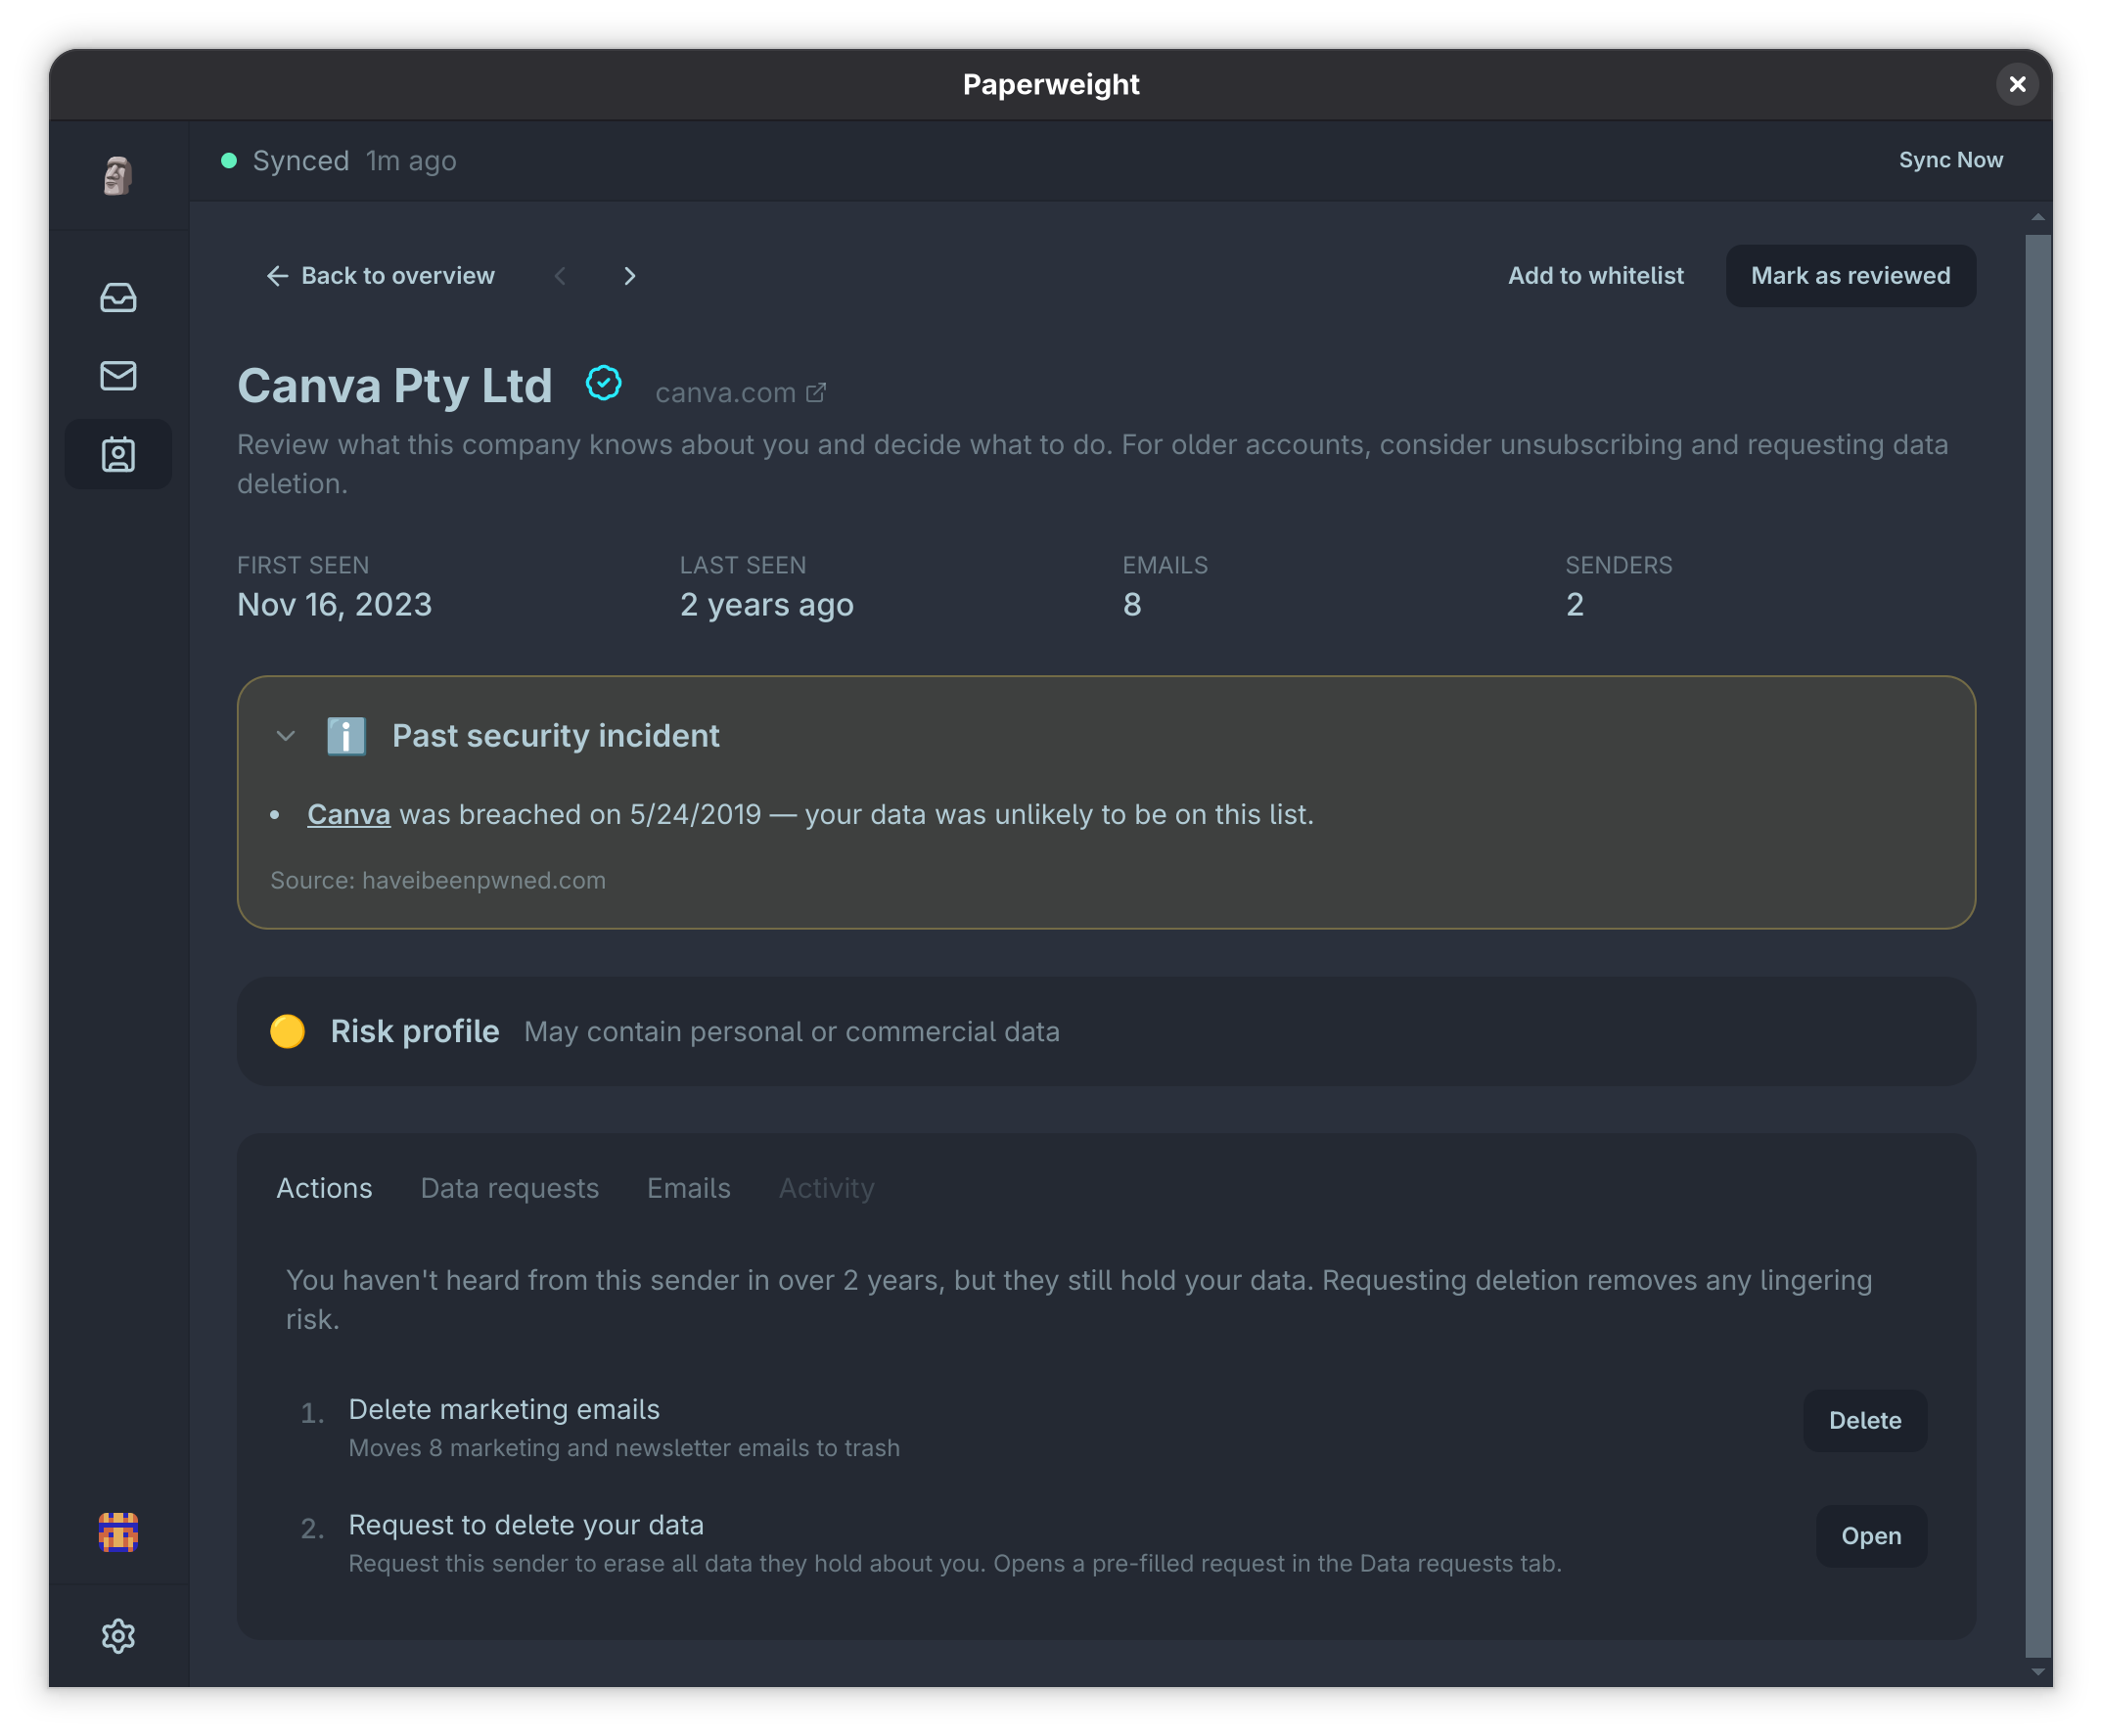Image resolution: width=2102 pixels, height=1736 pixels.
Task: Click the green synced status dot
Action: 229,161
